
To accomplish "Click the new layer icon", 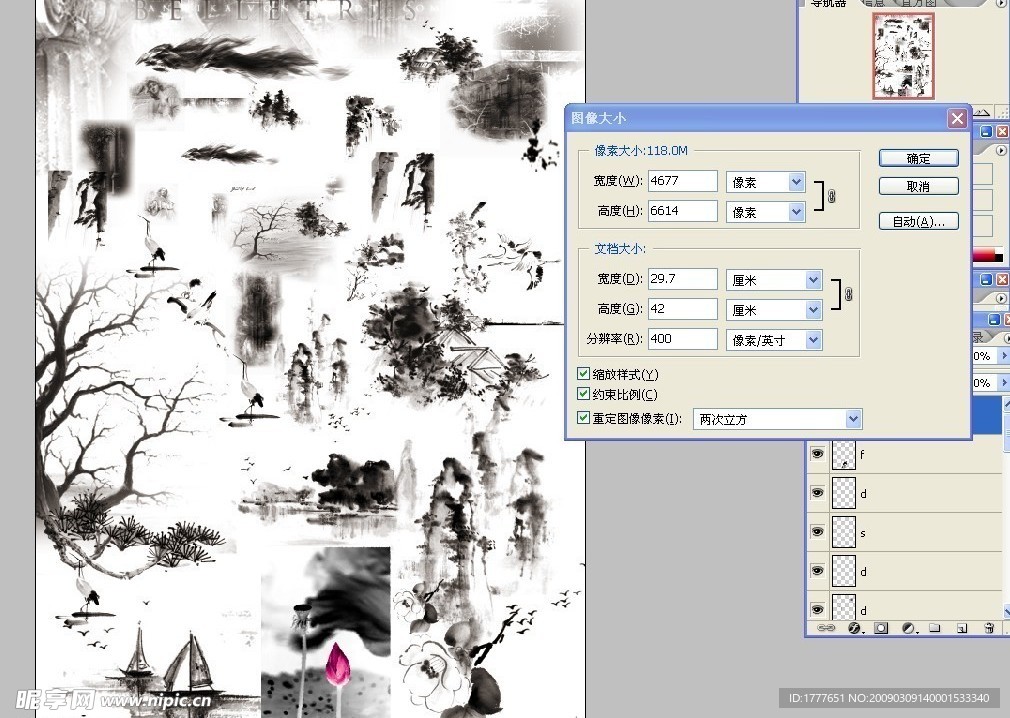I will [961, 629].
